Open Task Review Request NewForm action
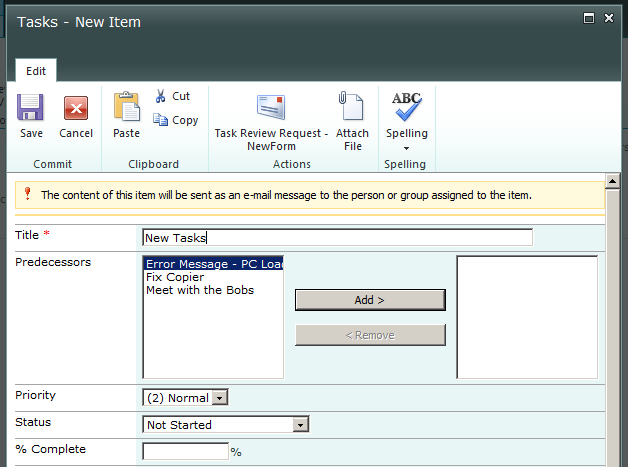The width and height of the screenshot is (628, 467). coord(271,108)
